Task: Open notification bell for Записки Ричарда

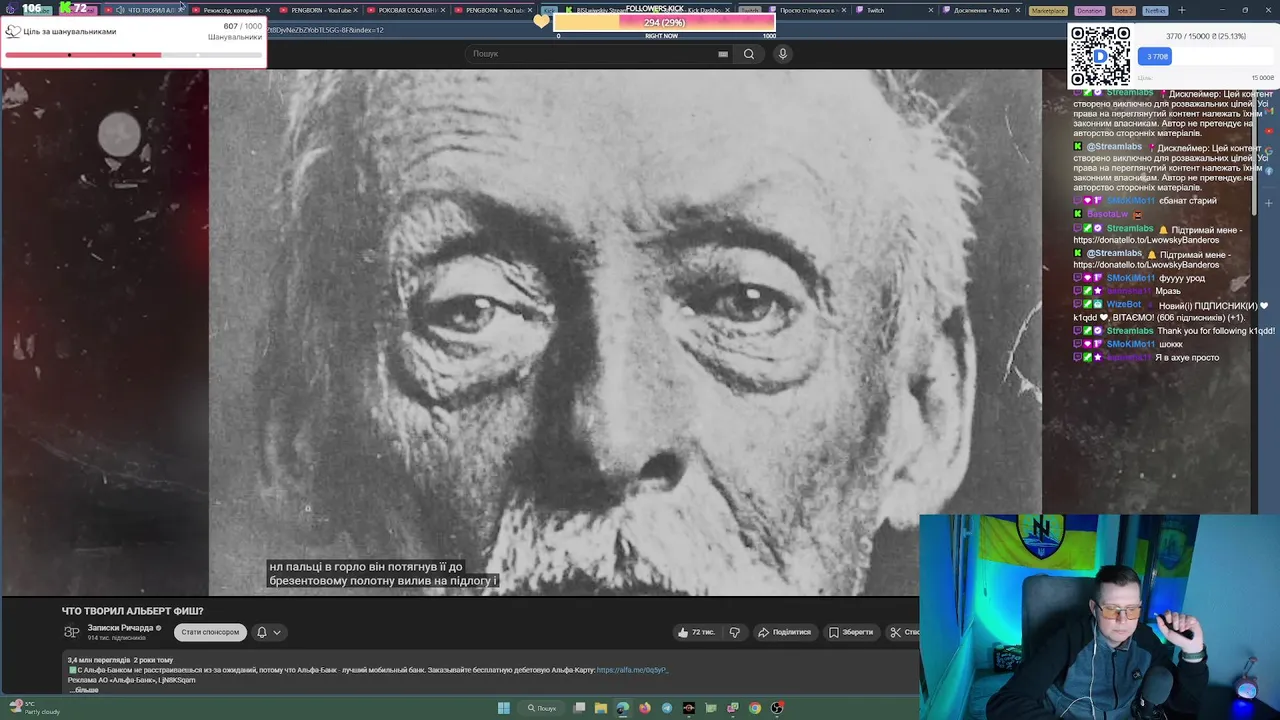Action: click(262, 632)
